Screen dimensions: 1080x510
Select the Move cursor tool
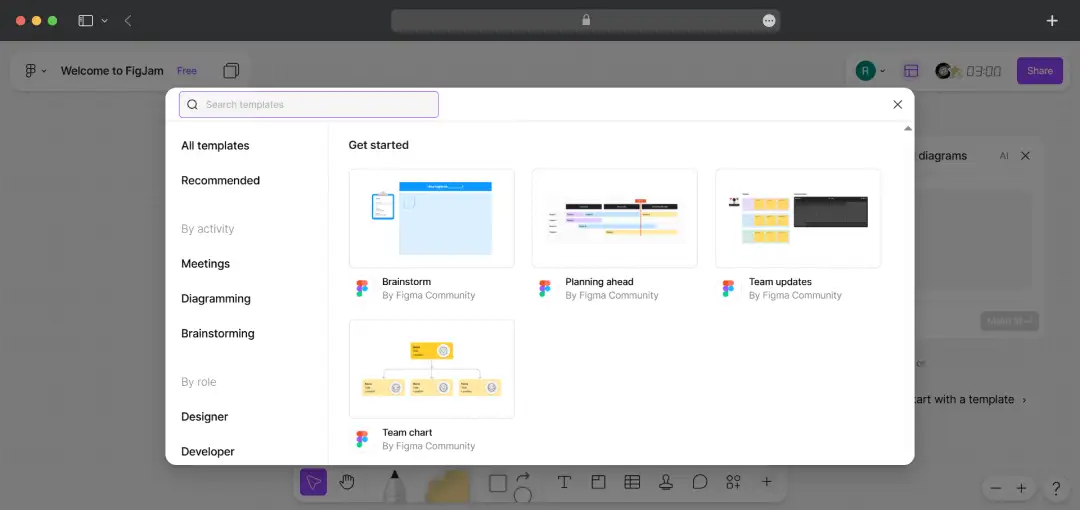pos(313,482)
